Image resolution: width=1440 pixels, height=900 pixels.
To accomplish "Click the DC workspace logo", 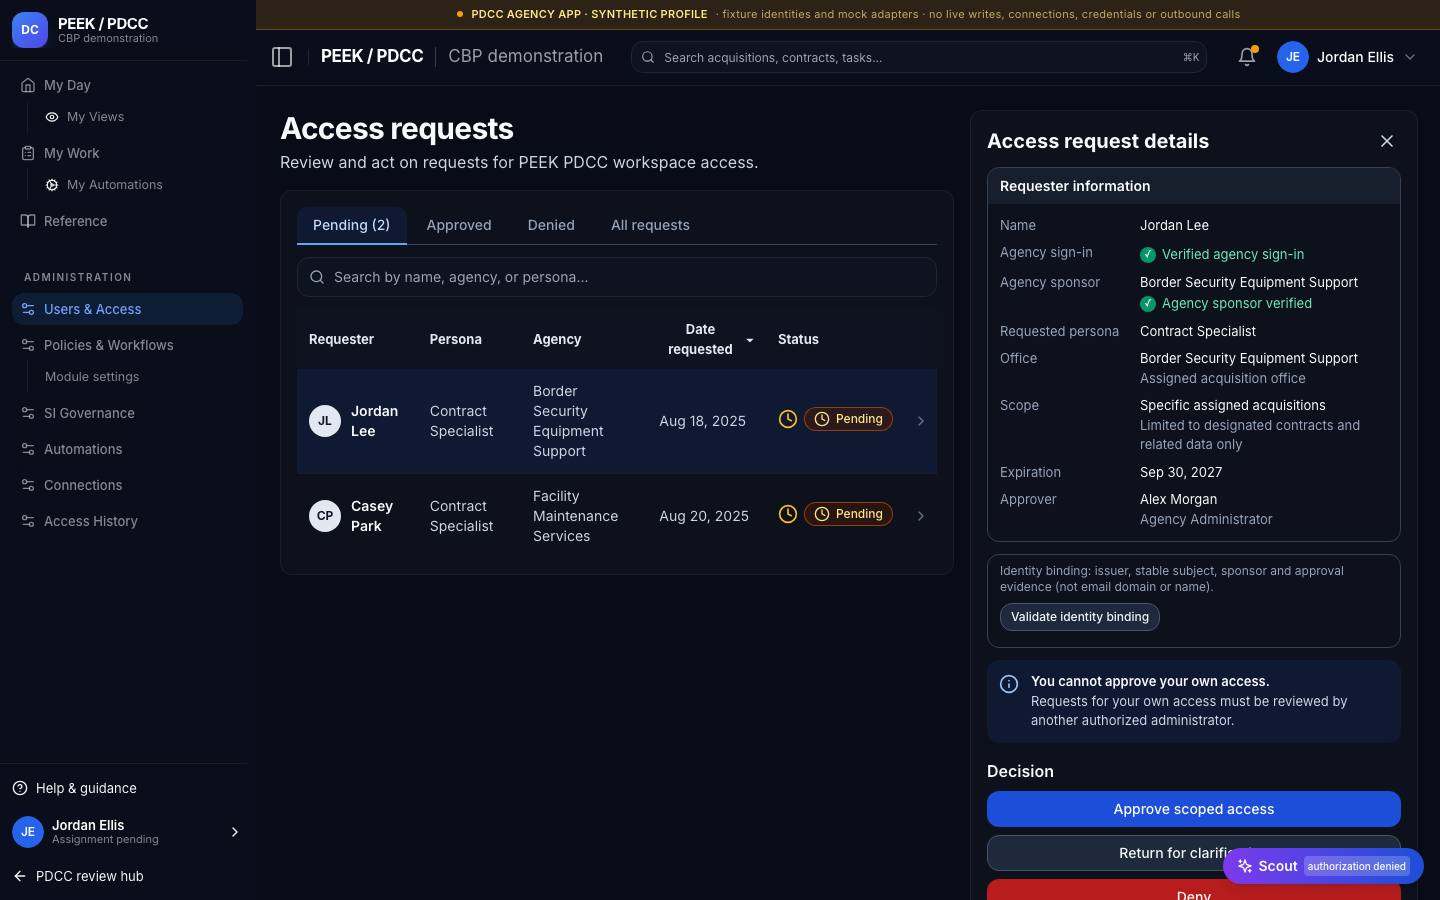I will coord(30,30).
